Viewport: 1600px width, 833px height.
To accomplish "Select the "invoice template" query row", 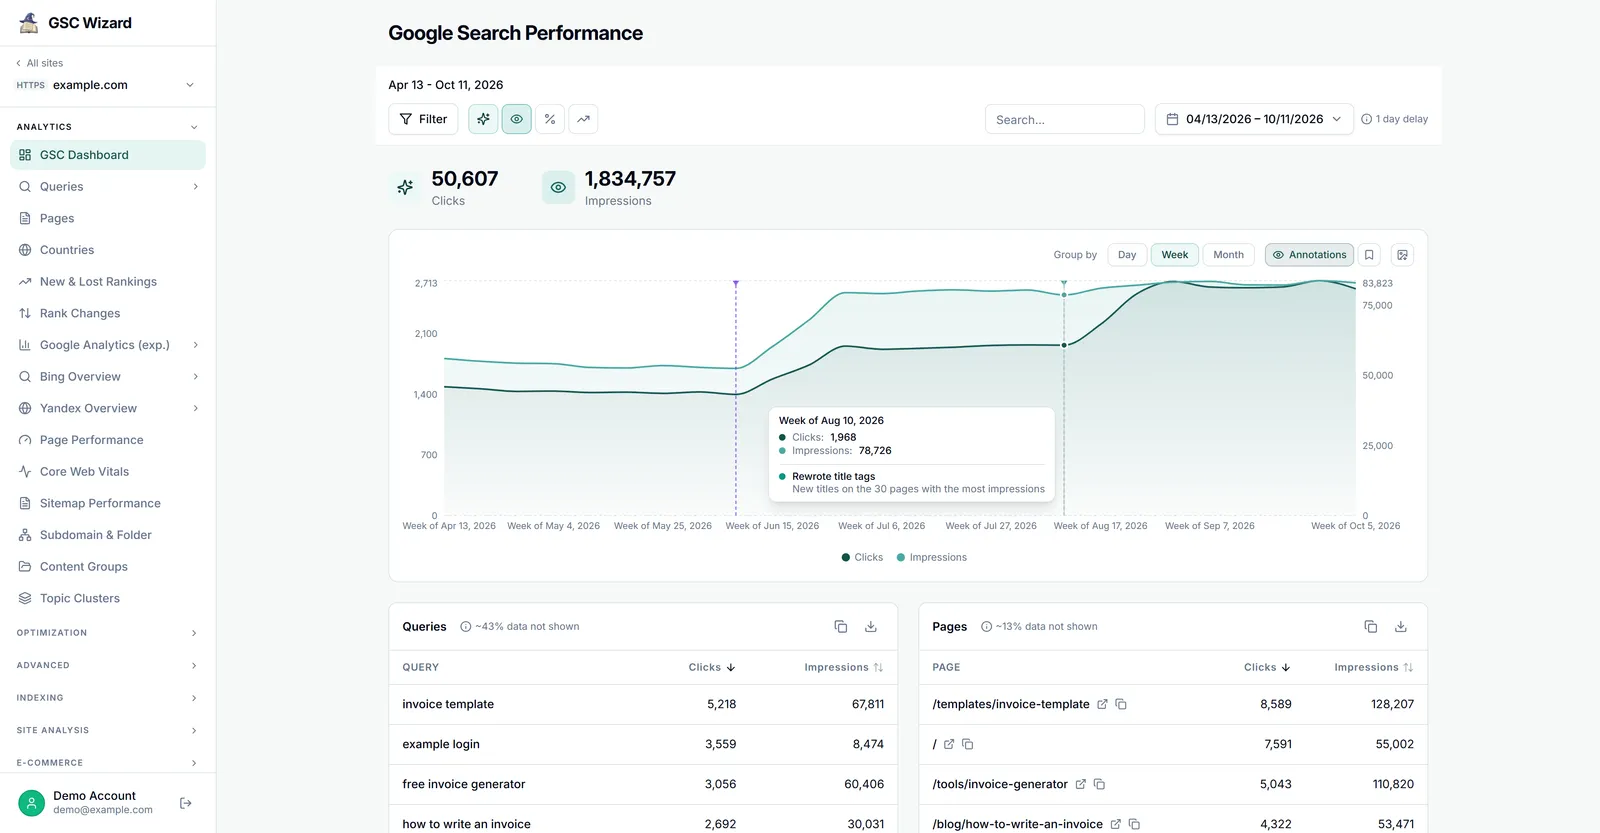I will point(643,704).
